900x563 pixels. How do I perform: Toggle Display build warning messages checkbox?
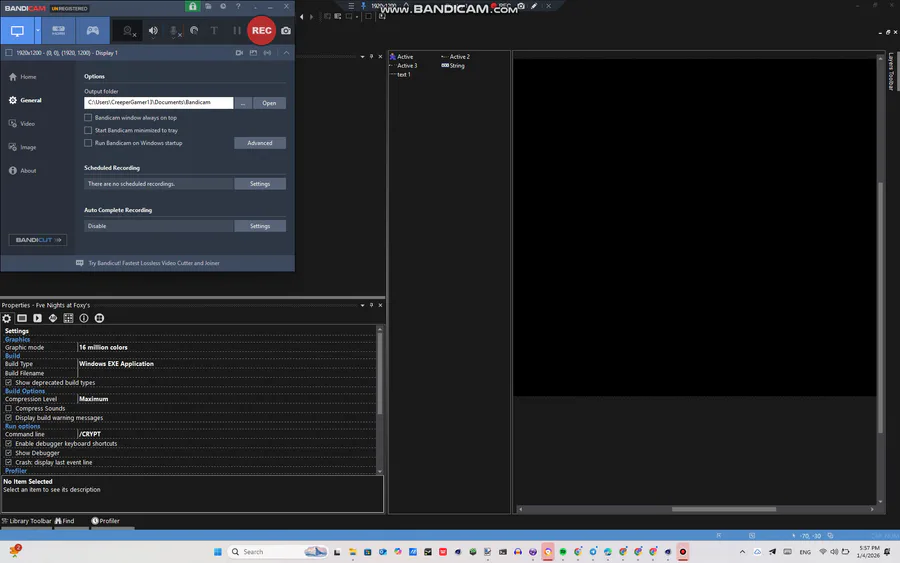9,418
